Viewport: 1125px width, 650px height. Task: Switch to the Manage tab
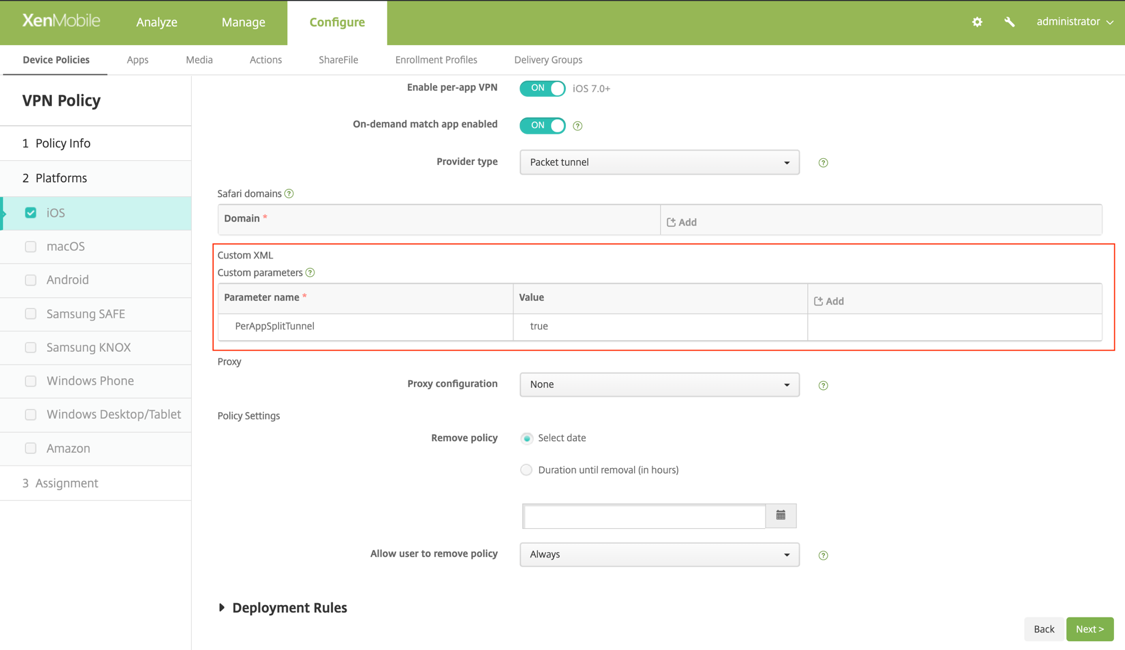pyautogui.click(x=243, y=22)
